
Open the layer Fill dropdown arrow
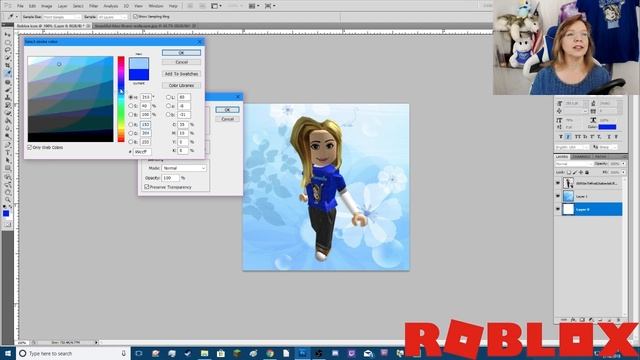point(623,172)
